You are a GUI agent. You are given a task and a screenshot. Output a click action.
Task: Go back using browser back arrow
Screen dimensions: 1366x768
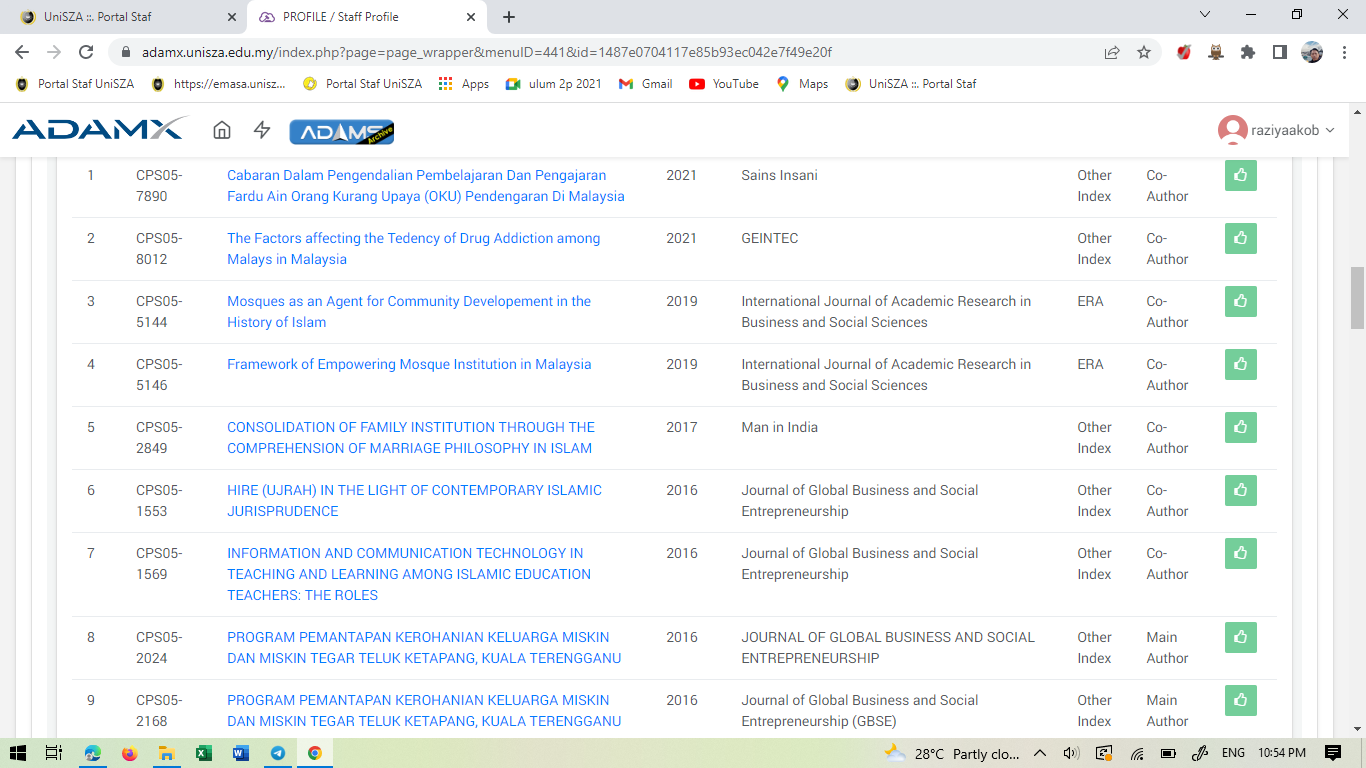click(x=22, y=52)
